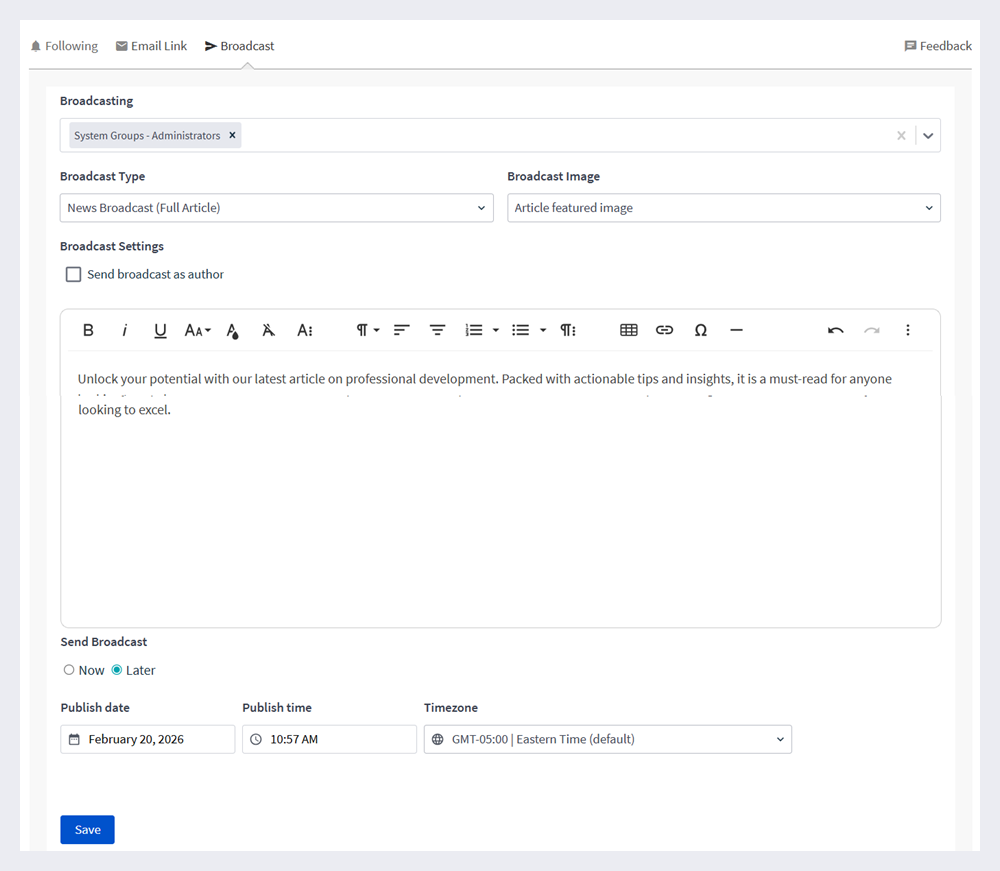Open the Feedback link
The width and height of the screenshot is (1000, 871).
938,46
